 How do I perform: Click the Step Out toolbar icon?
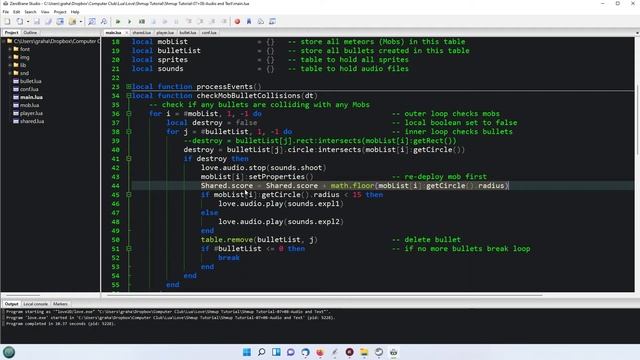click(x=212, y=21)
